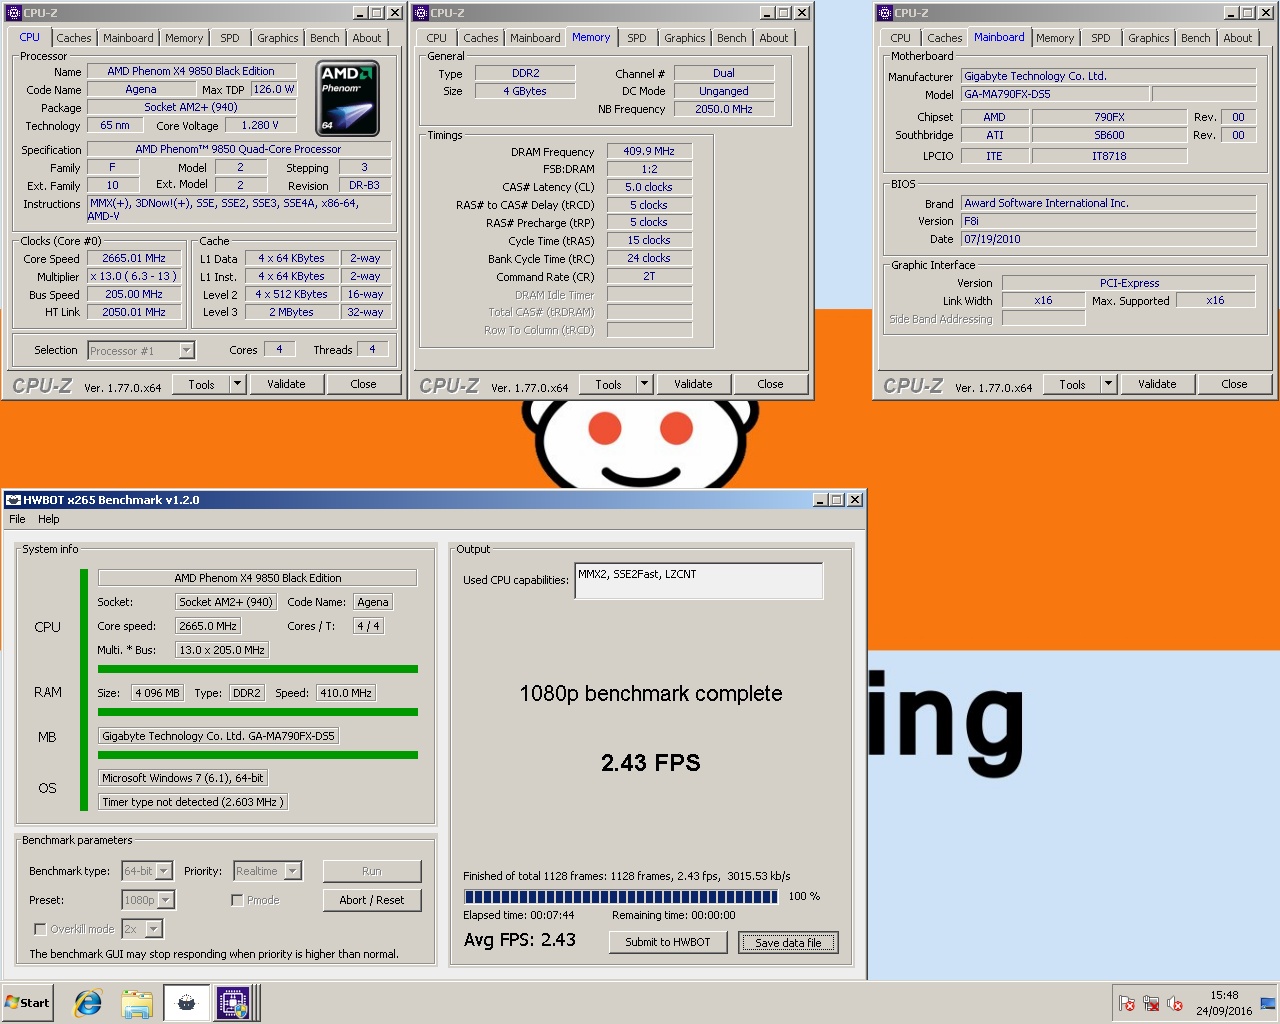Click the benchmark 100% progress bar
1280x1024 pixels.
621,896
